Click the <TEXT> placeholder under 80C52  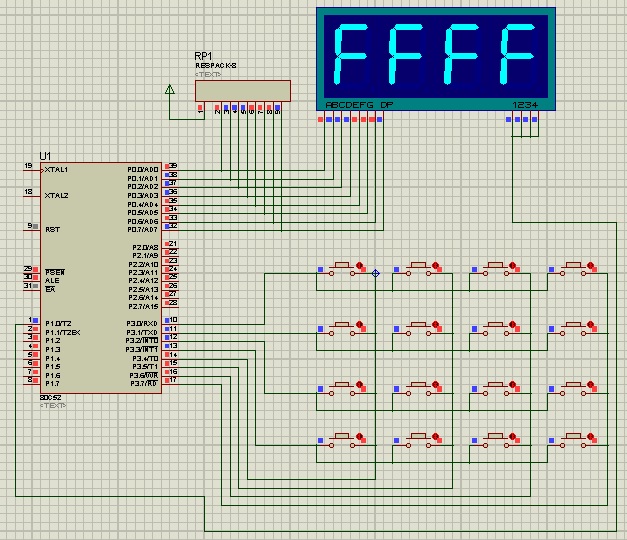coord(53,406)
